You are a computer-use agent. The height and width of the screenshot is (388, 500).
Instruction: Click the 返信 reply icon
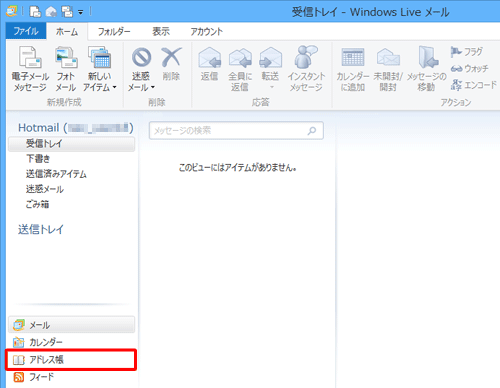[210, 57]
